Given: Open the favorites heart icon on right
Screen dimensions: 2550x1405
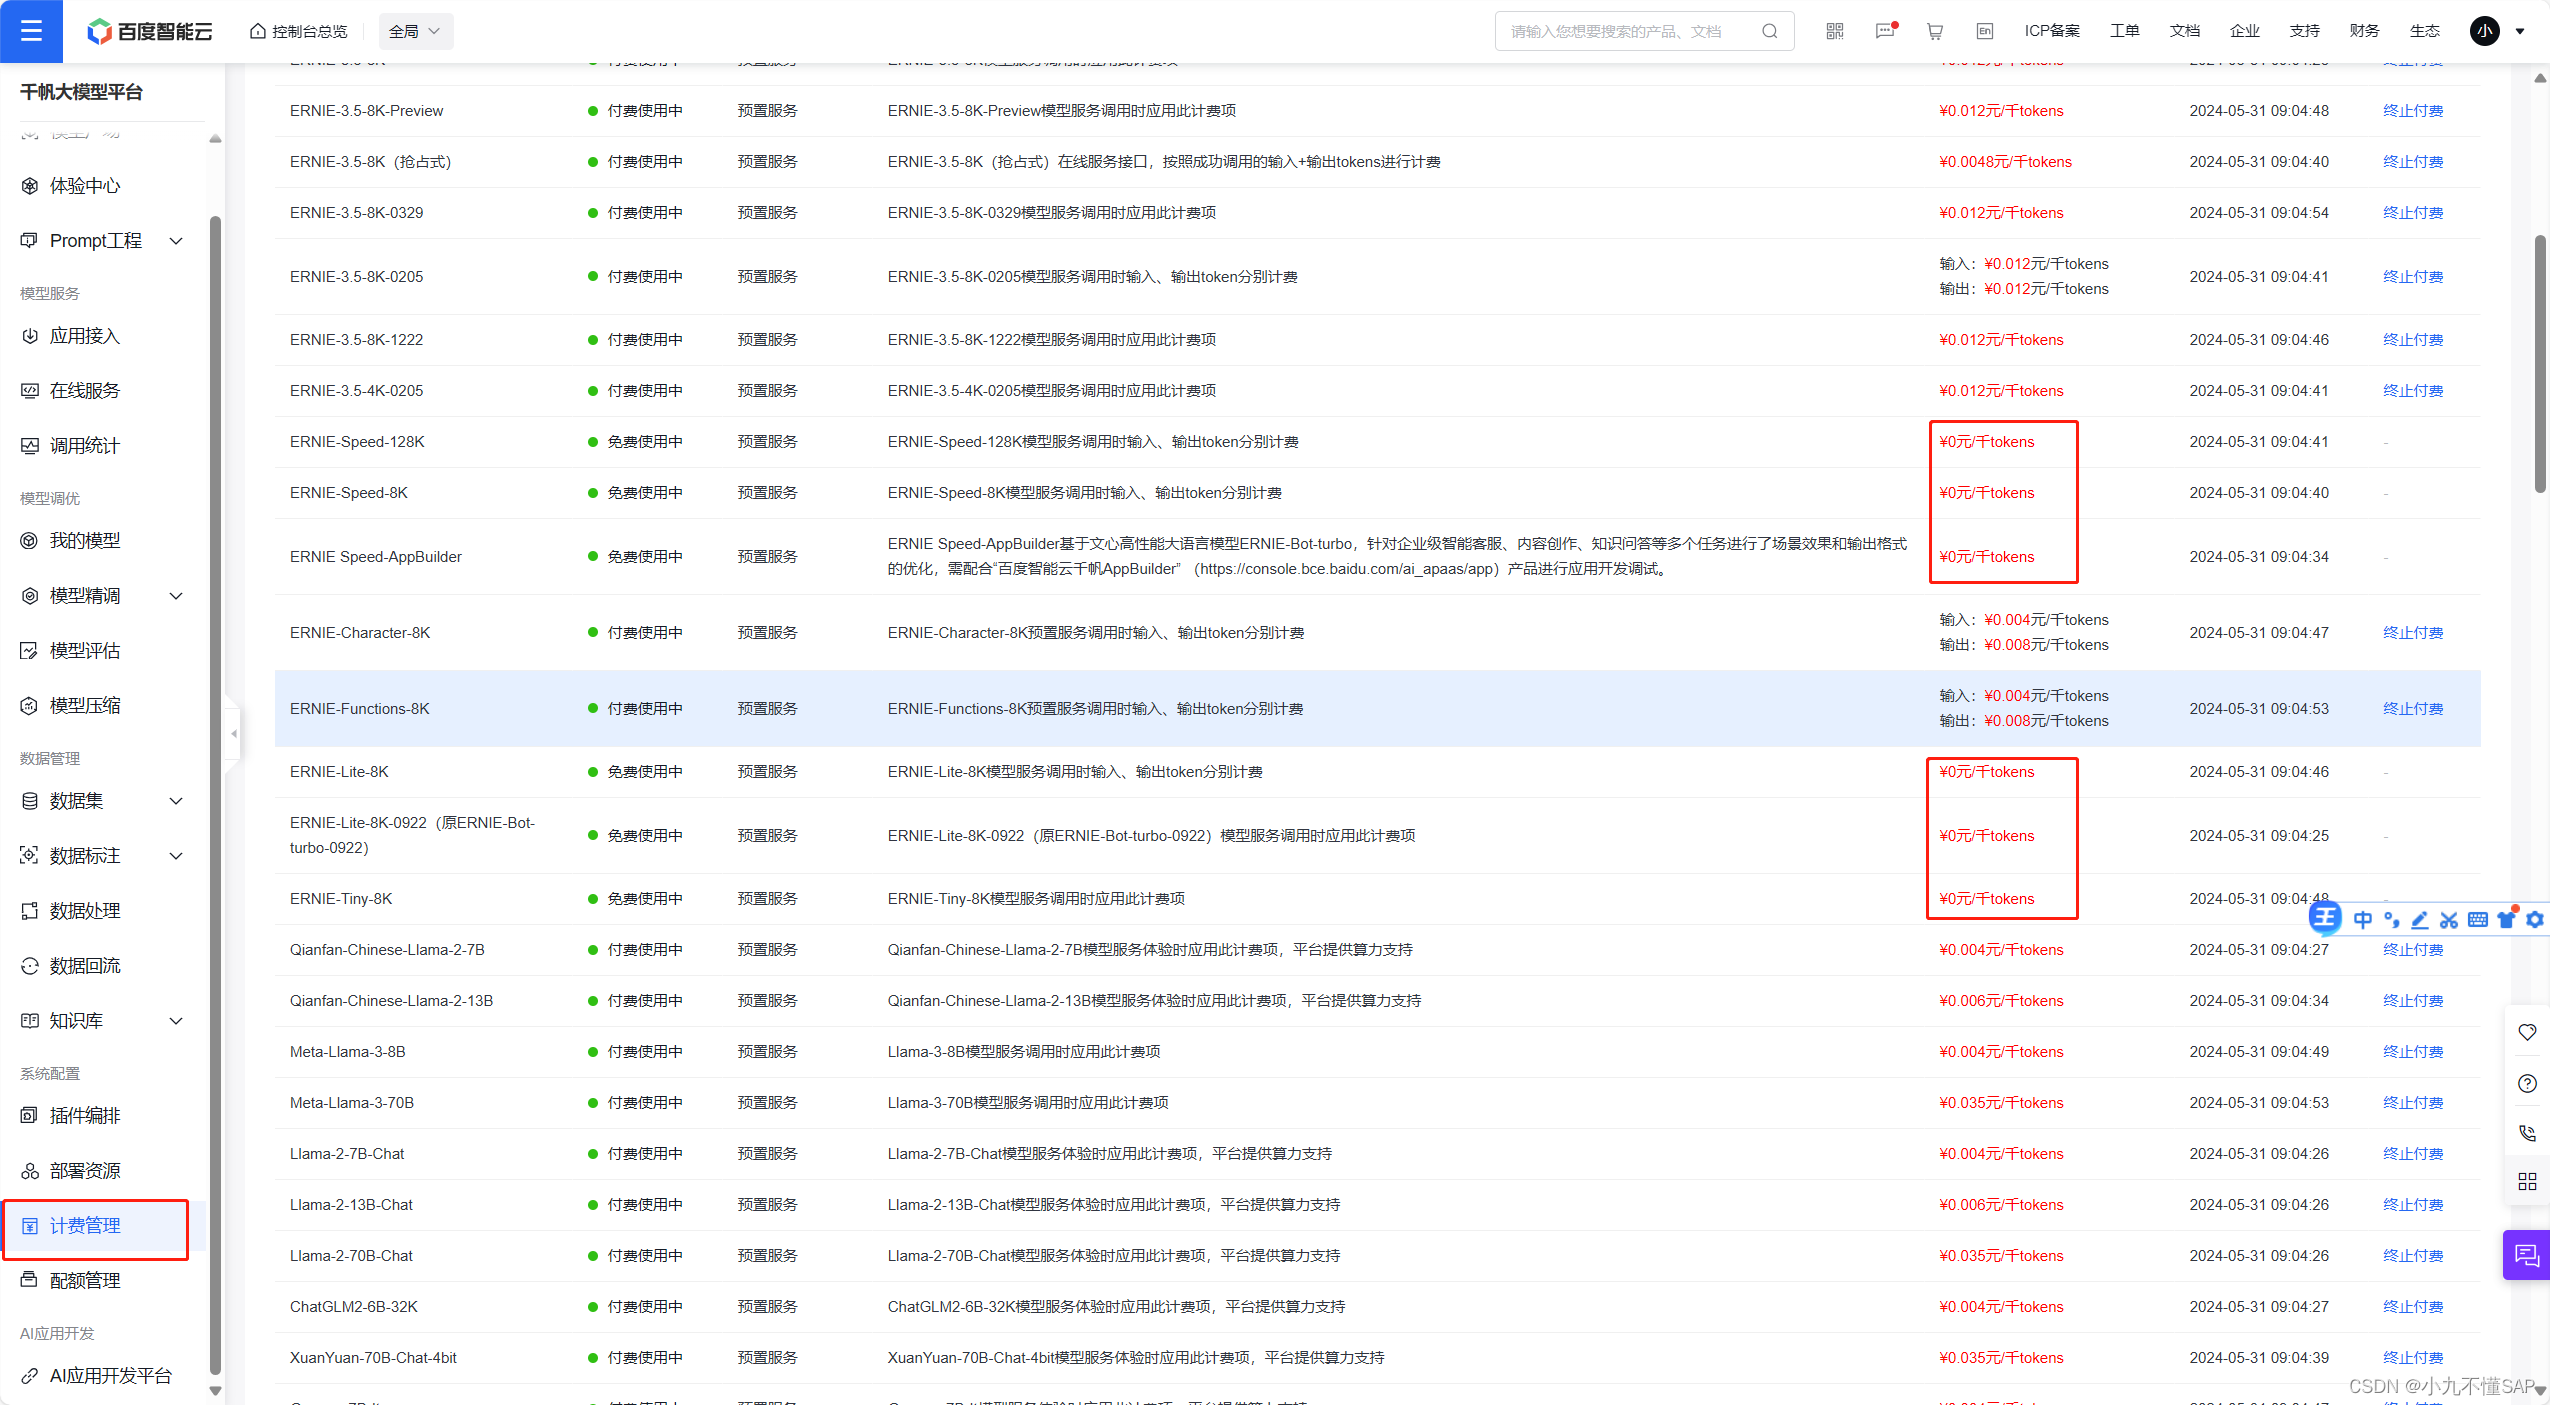Looking at the screenshot, I should tap(2527, 1032).
